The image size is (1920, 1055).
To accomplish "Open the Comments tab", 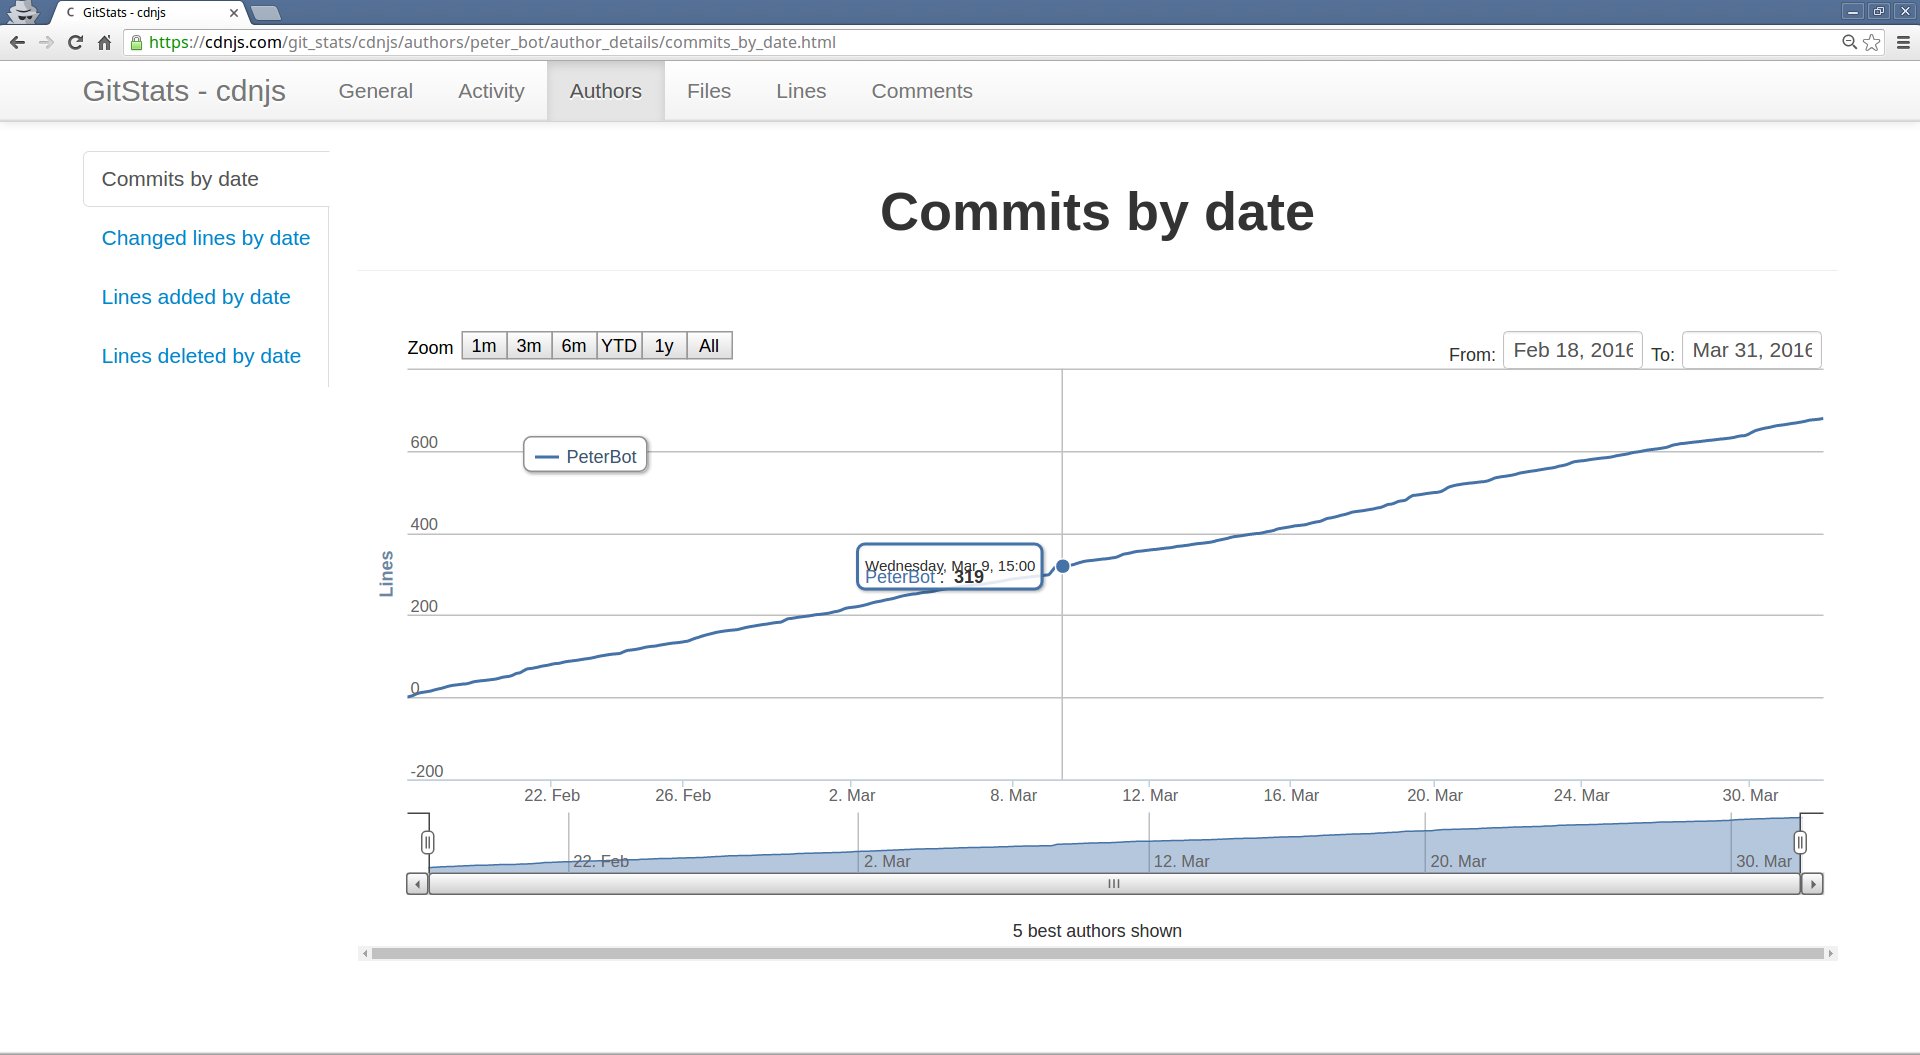I will [922, 91].
